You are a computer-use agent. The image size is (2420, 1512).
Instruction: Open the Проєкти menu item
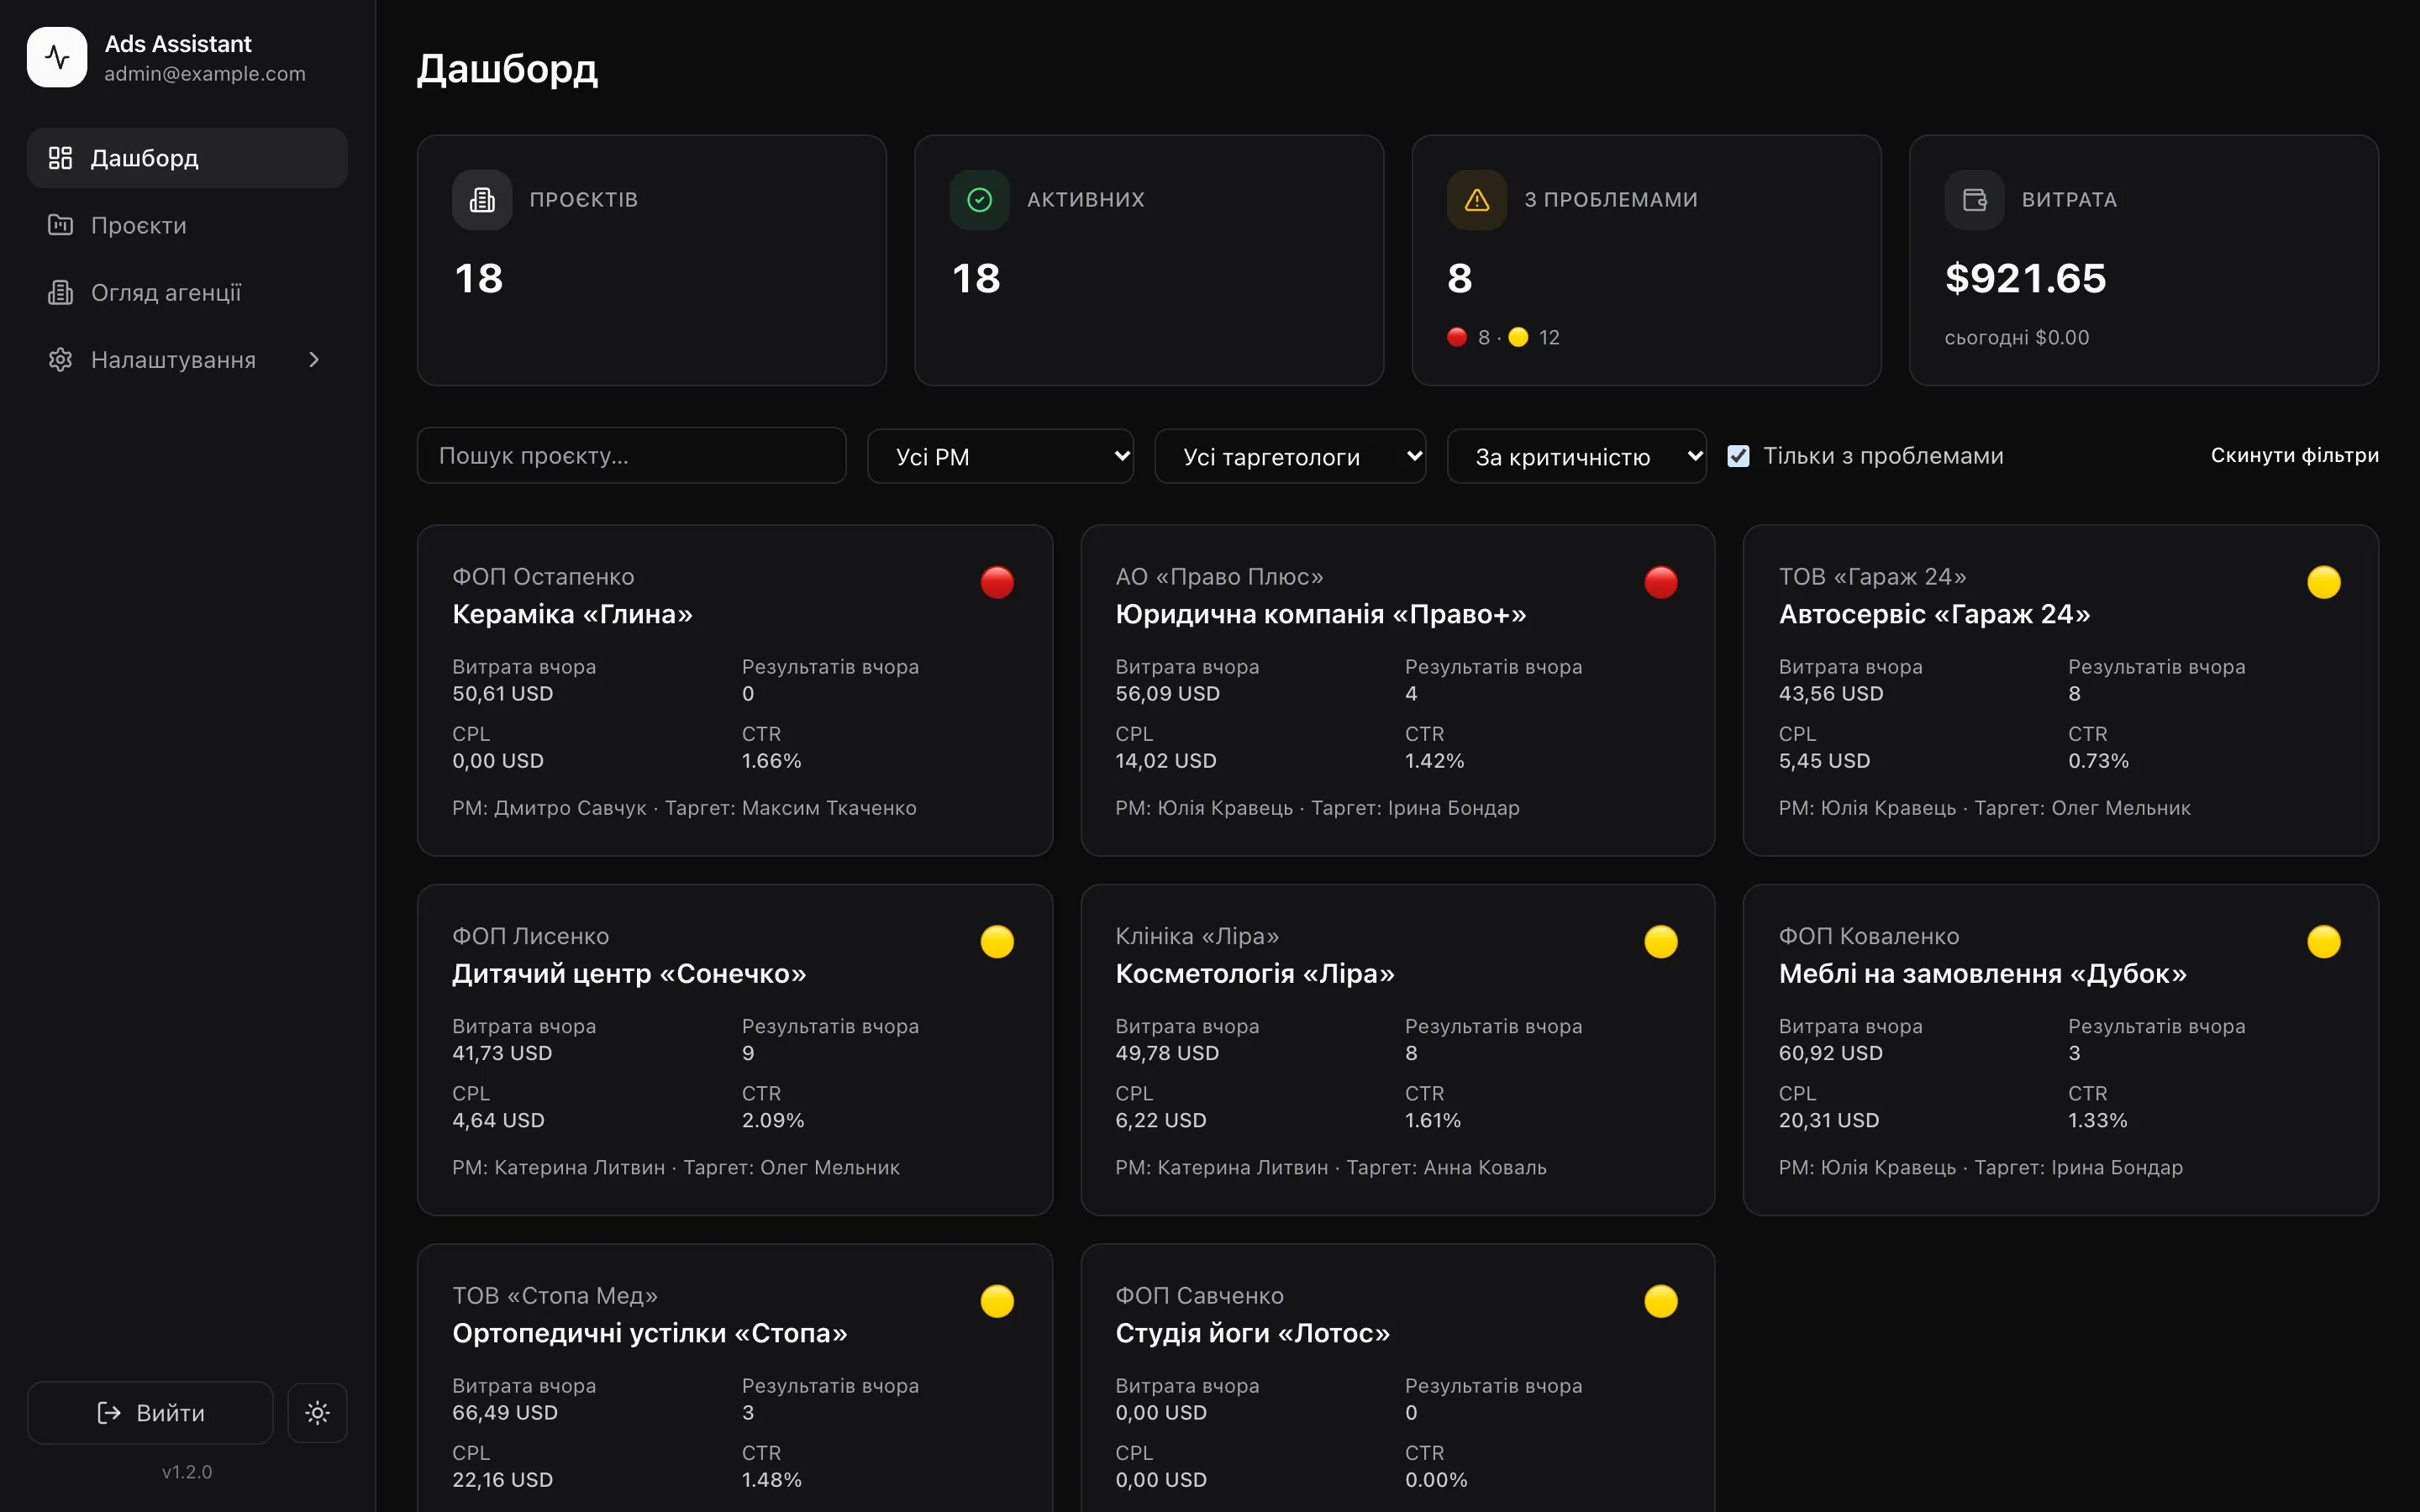[187, 225]
